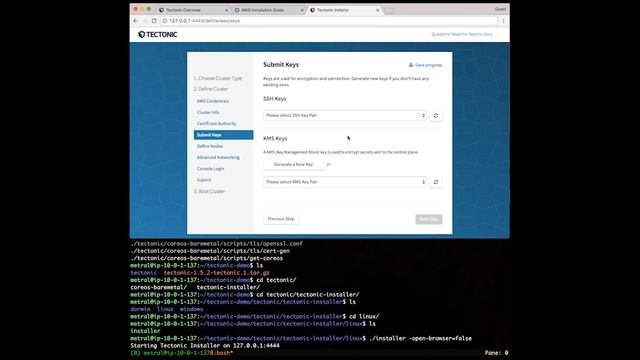Open the Submit sidebar step
This screenshot has width=640, height=360.
pos(204,180)
